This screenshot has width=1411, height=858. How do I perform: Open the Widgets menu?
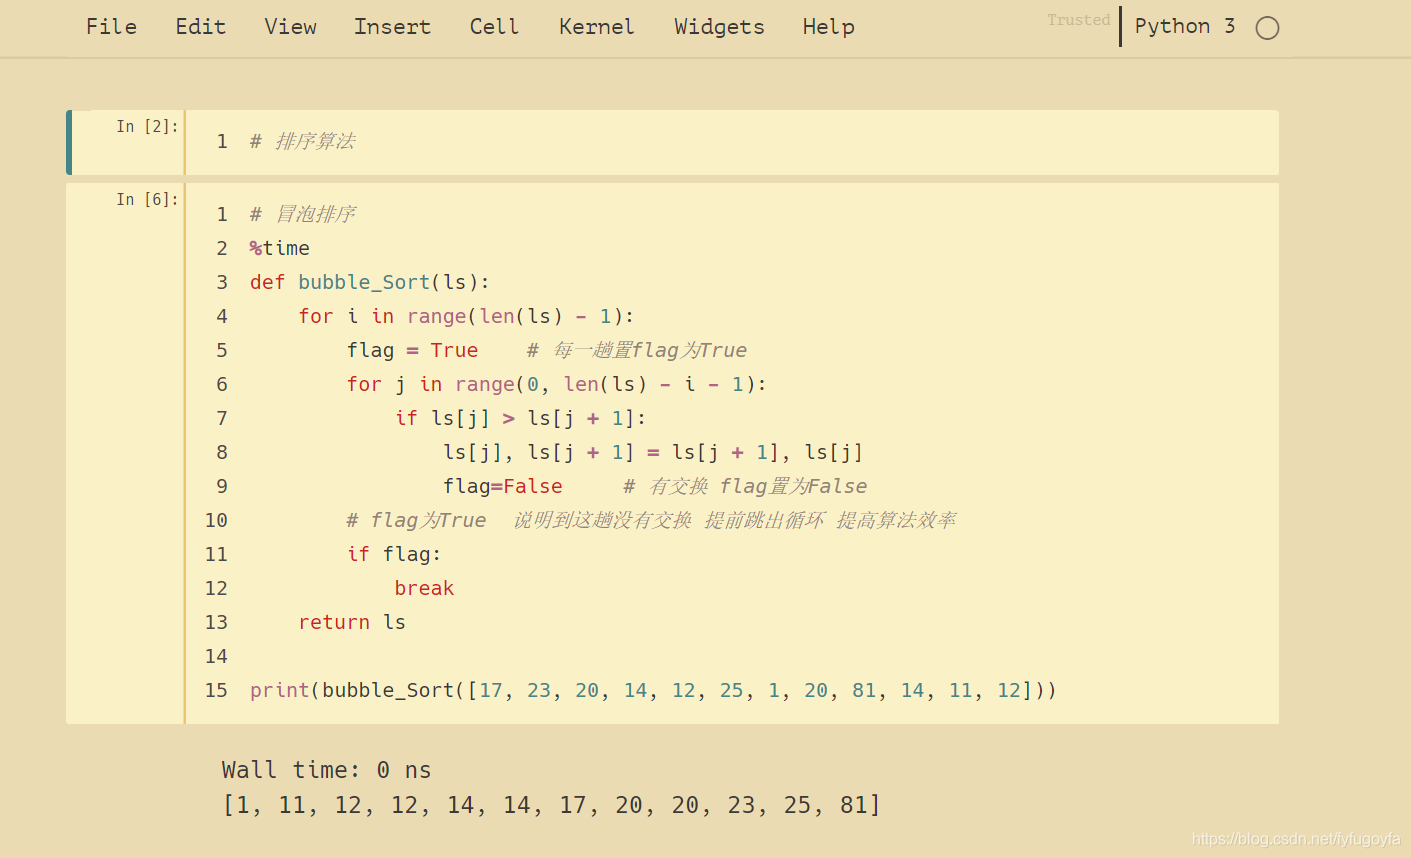tap(719, 27)
